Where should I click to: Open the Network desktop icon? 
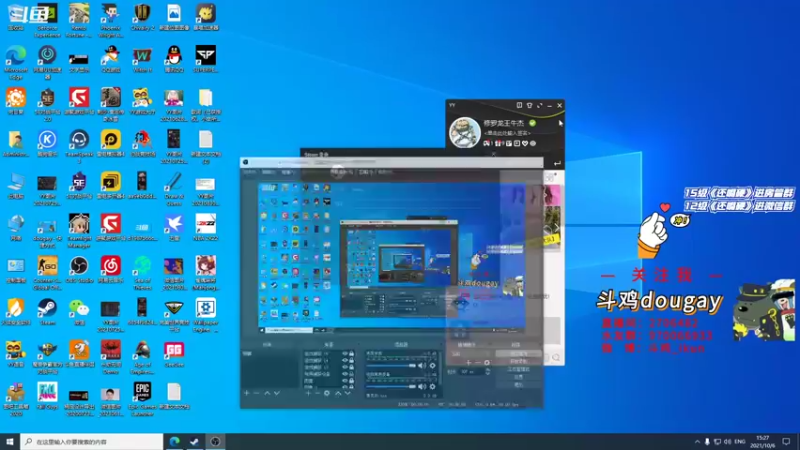coord(15,228)
